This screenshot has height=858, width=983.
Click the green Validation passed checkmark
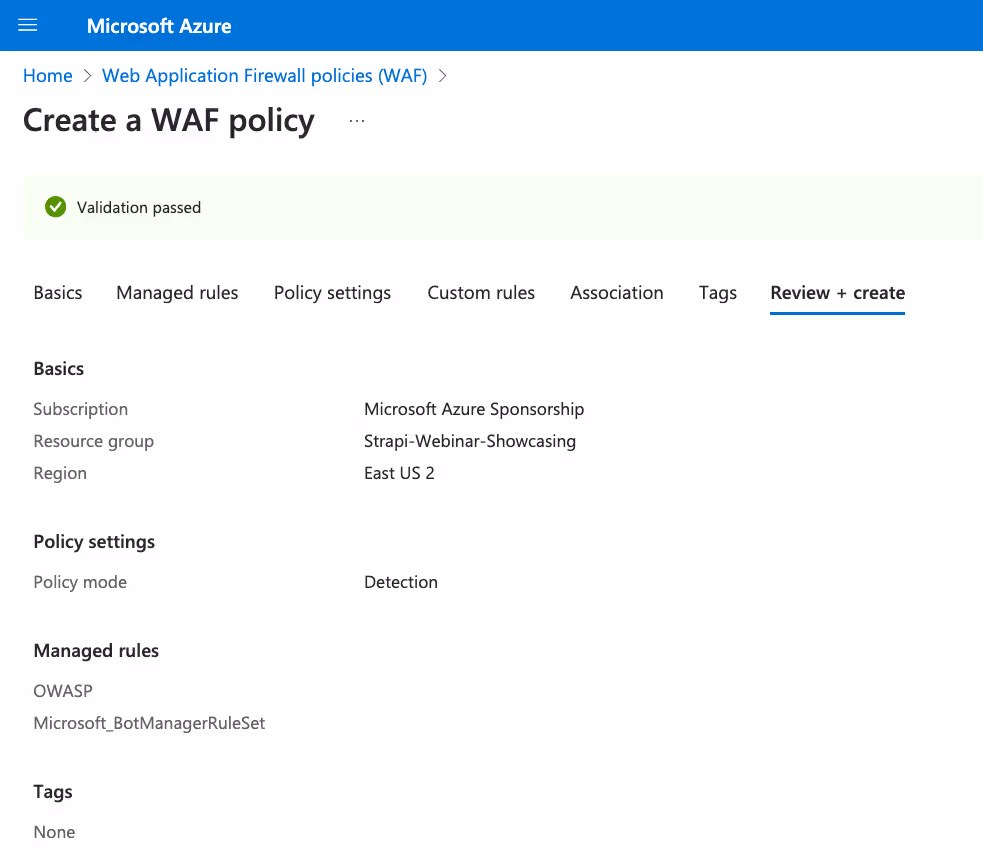coord(55,207)
